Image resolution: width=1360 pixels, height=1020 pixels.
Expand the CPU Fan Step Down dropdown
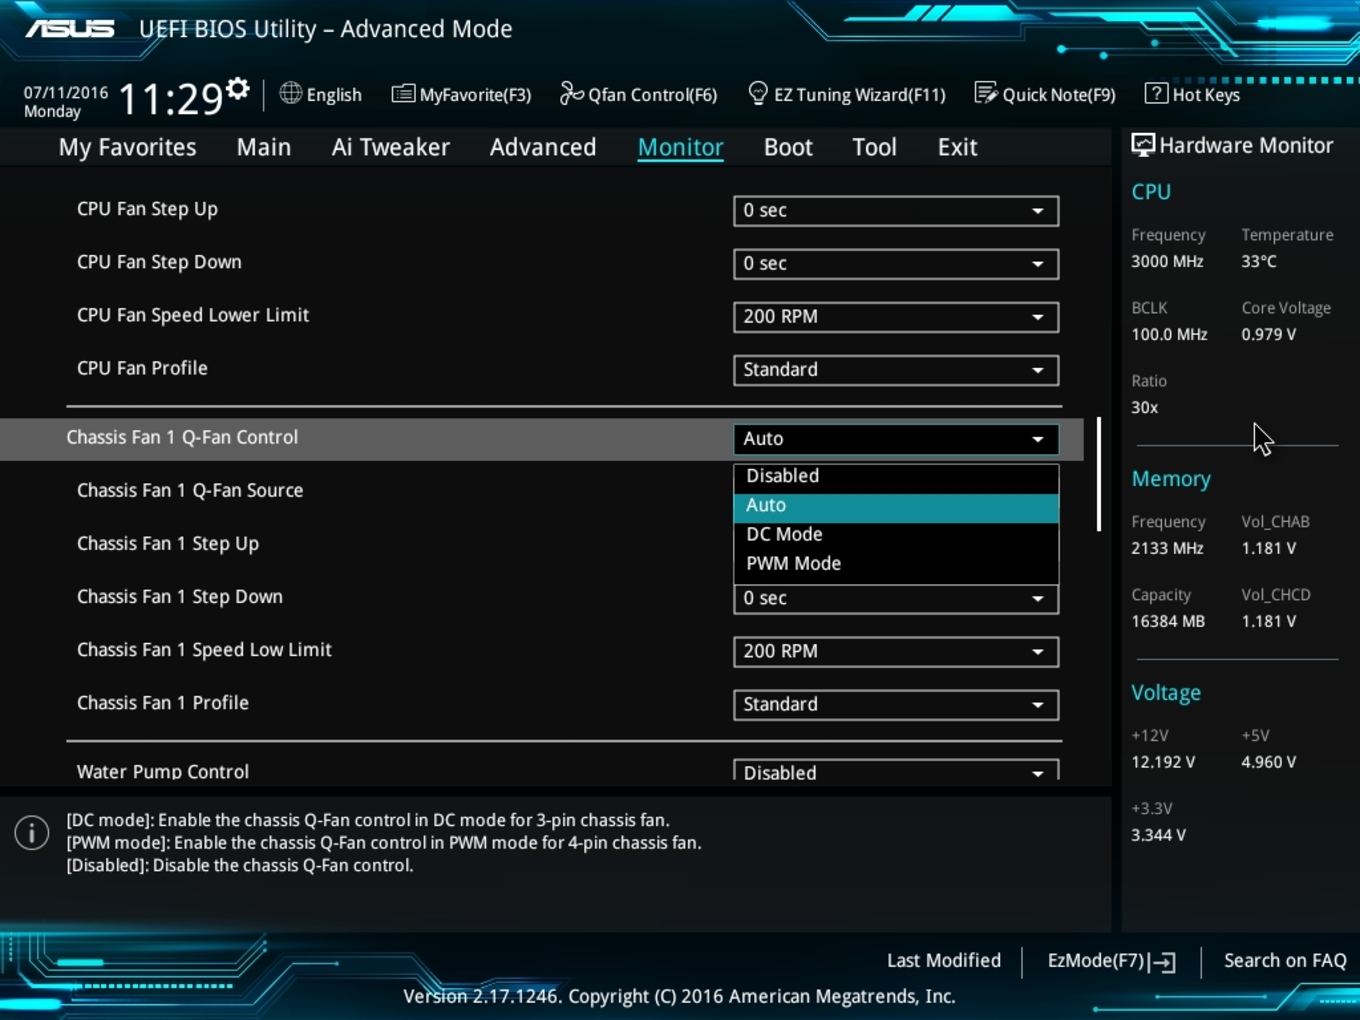pyautogui.click(x=896, y=264)
